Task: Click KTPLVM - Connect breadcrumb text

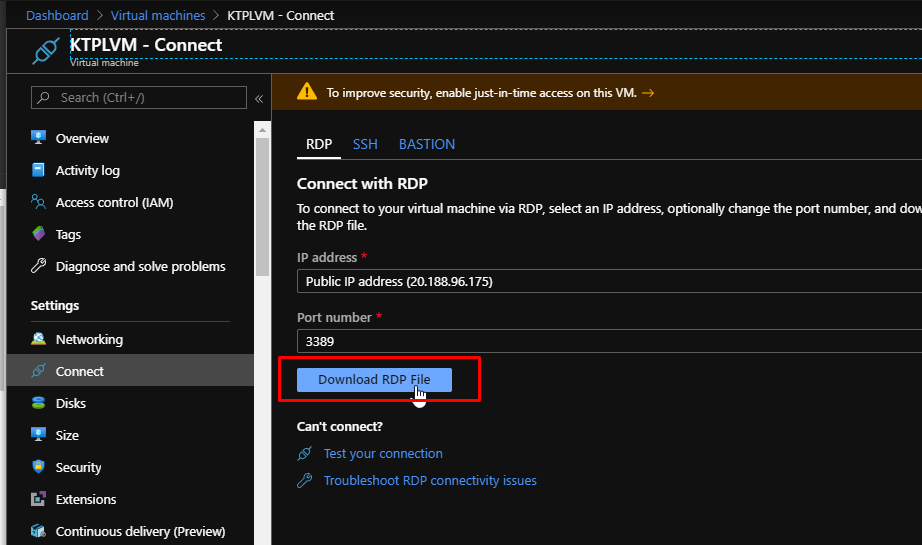Action: click(x=280, y=15)
